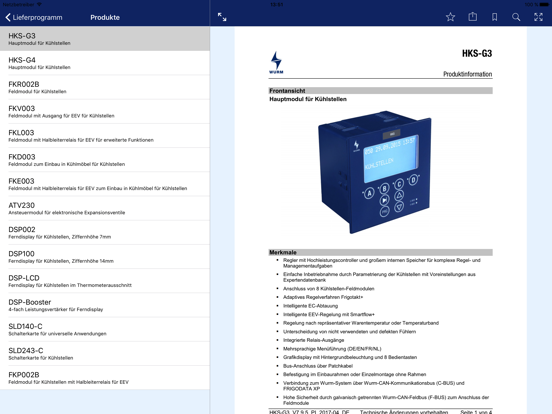
Task: Select HKS-G4 product row
Action: pos(105,63)
